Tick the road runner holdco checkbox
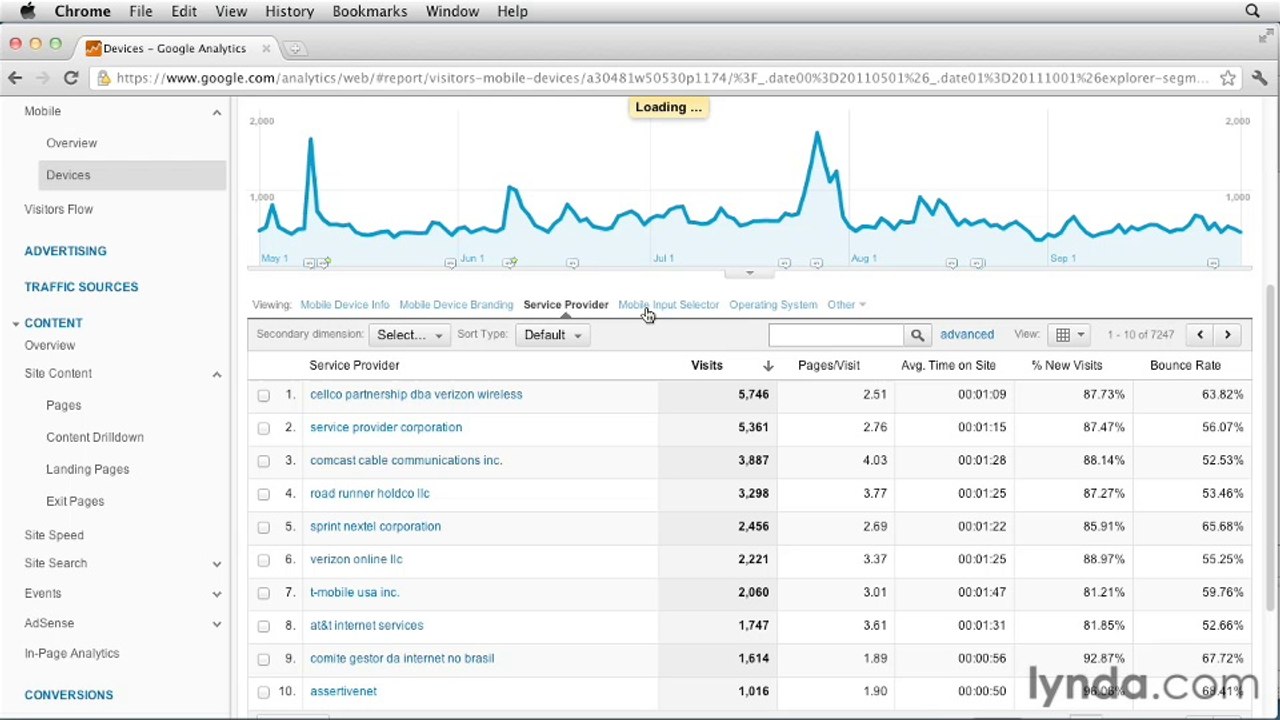This screenshot has height=720, width=1280. coord(264,494)
